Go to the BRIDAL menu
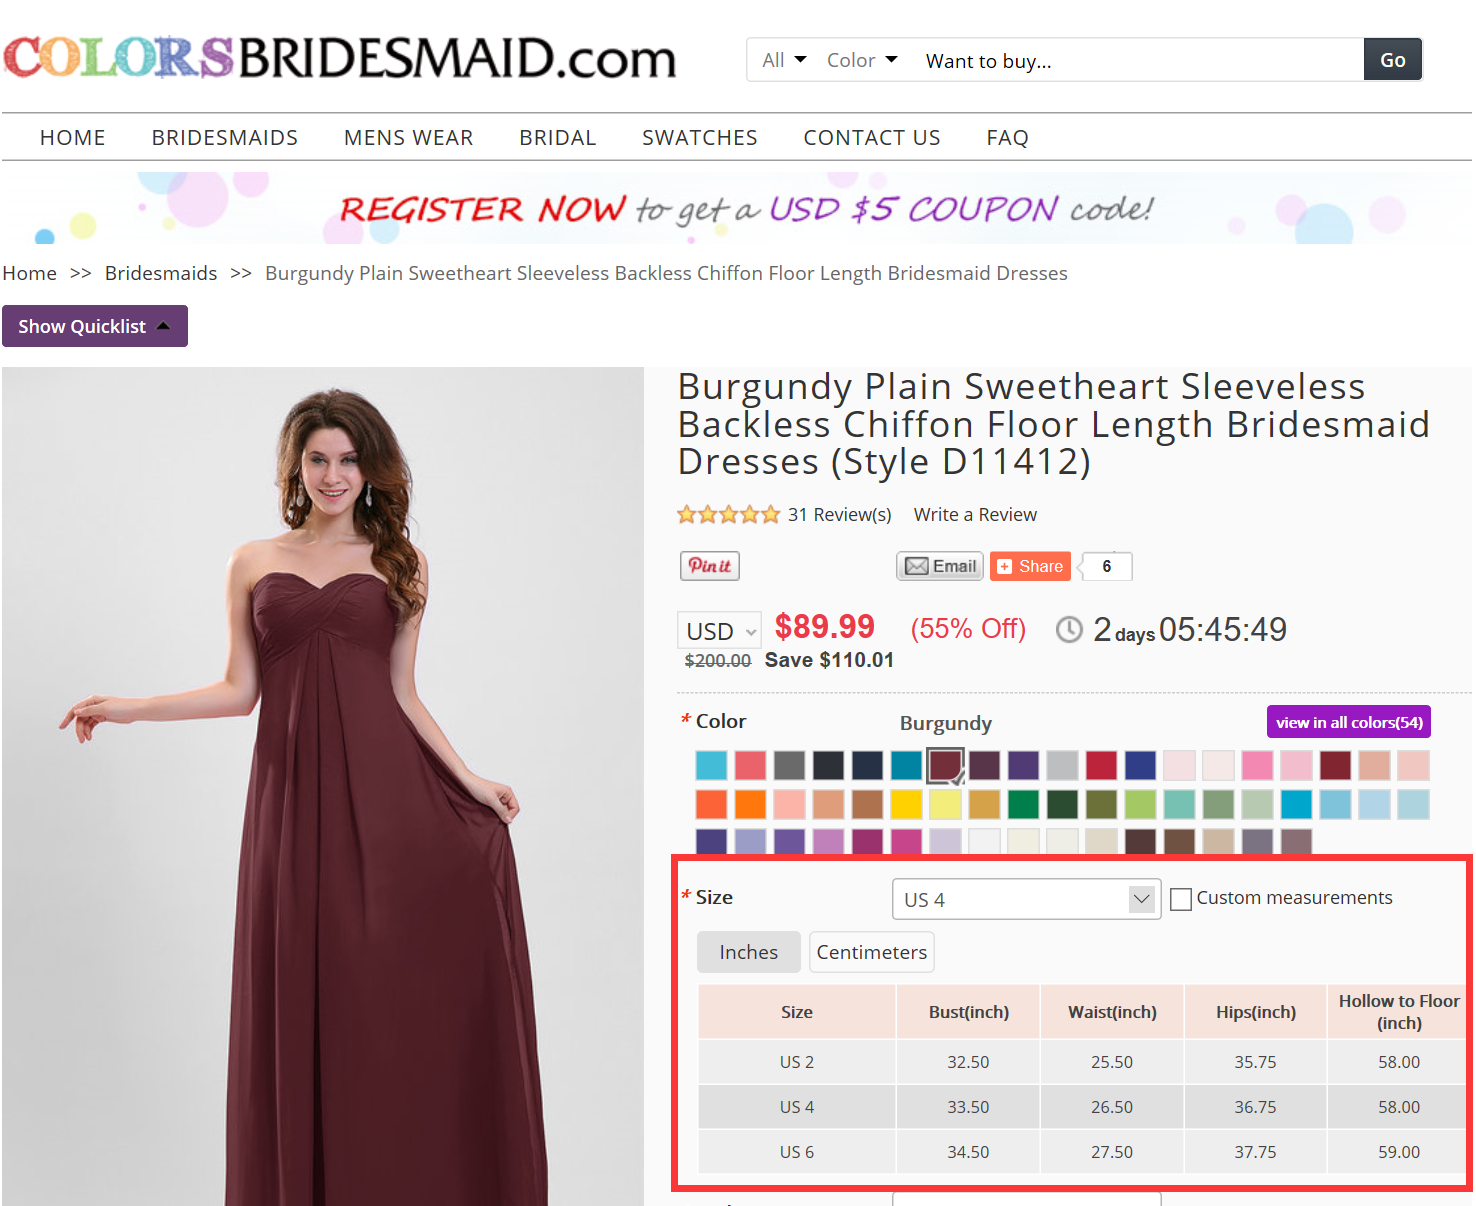Screen dimensions: 1476x1206 point(558,138)
